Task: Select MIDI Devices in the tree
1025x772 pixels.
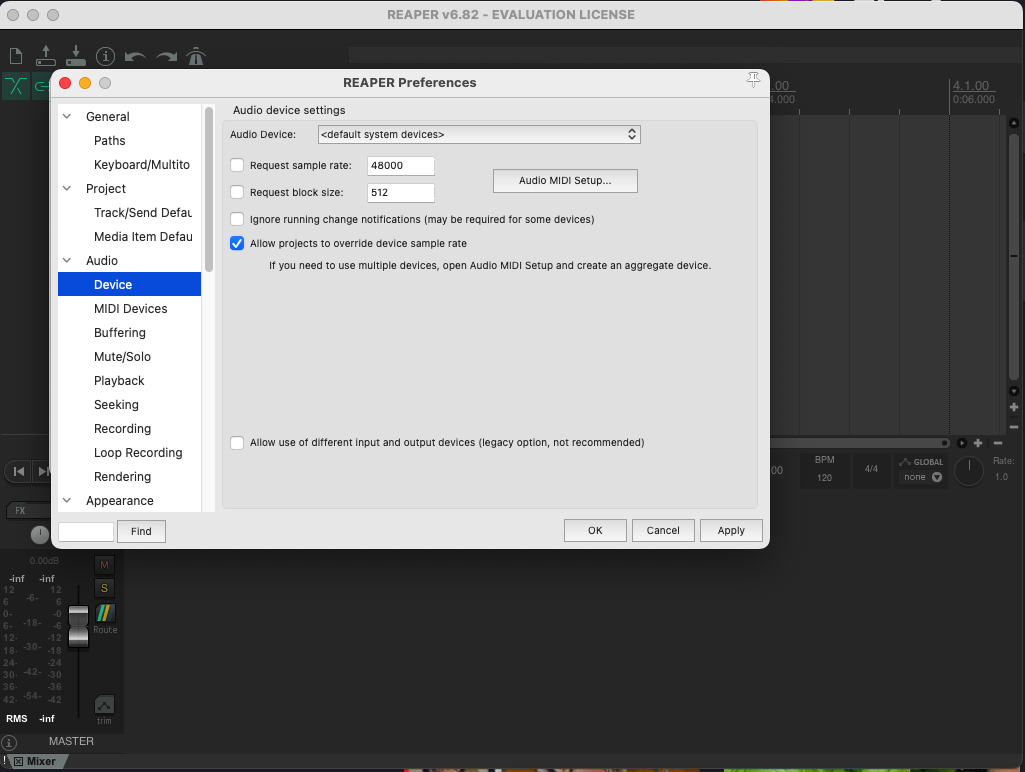Action: pyautogui.click(x=131, y=309)
